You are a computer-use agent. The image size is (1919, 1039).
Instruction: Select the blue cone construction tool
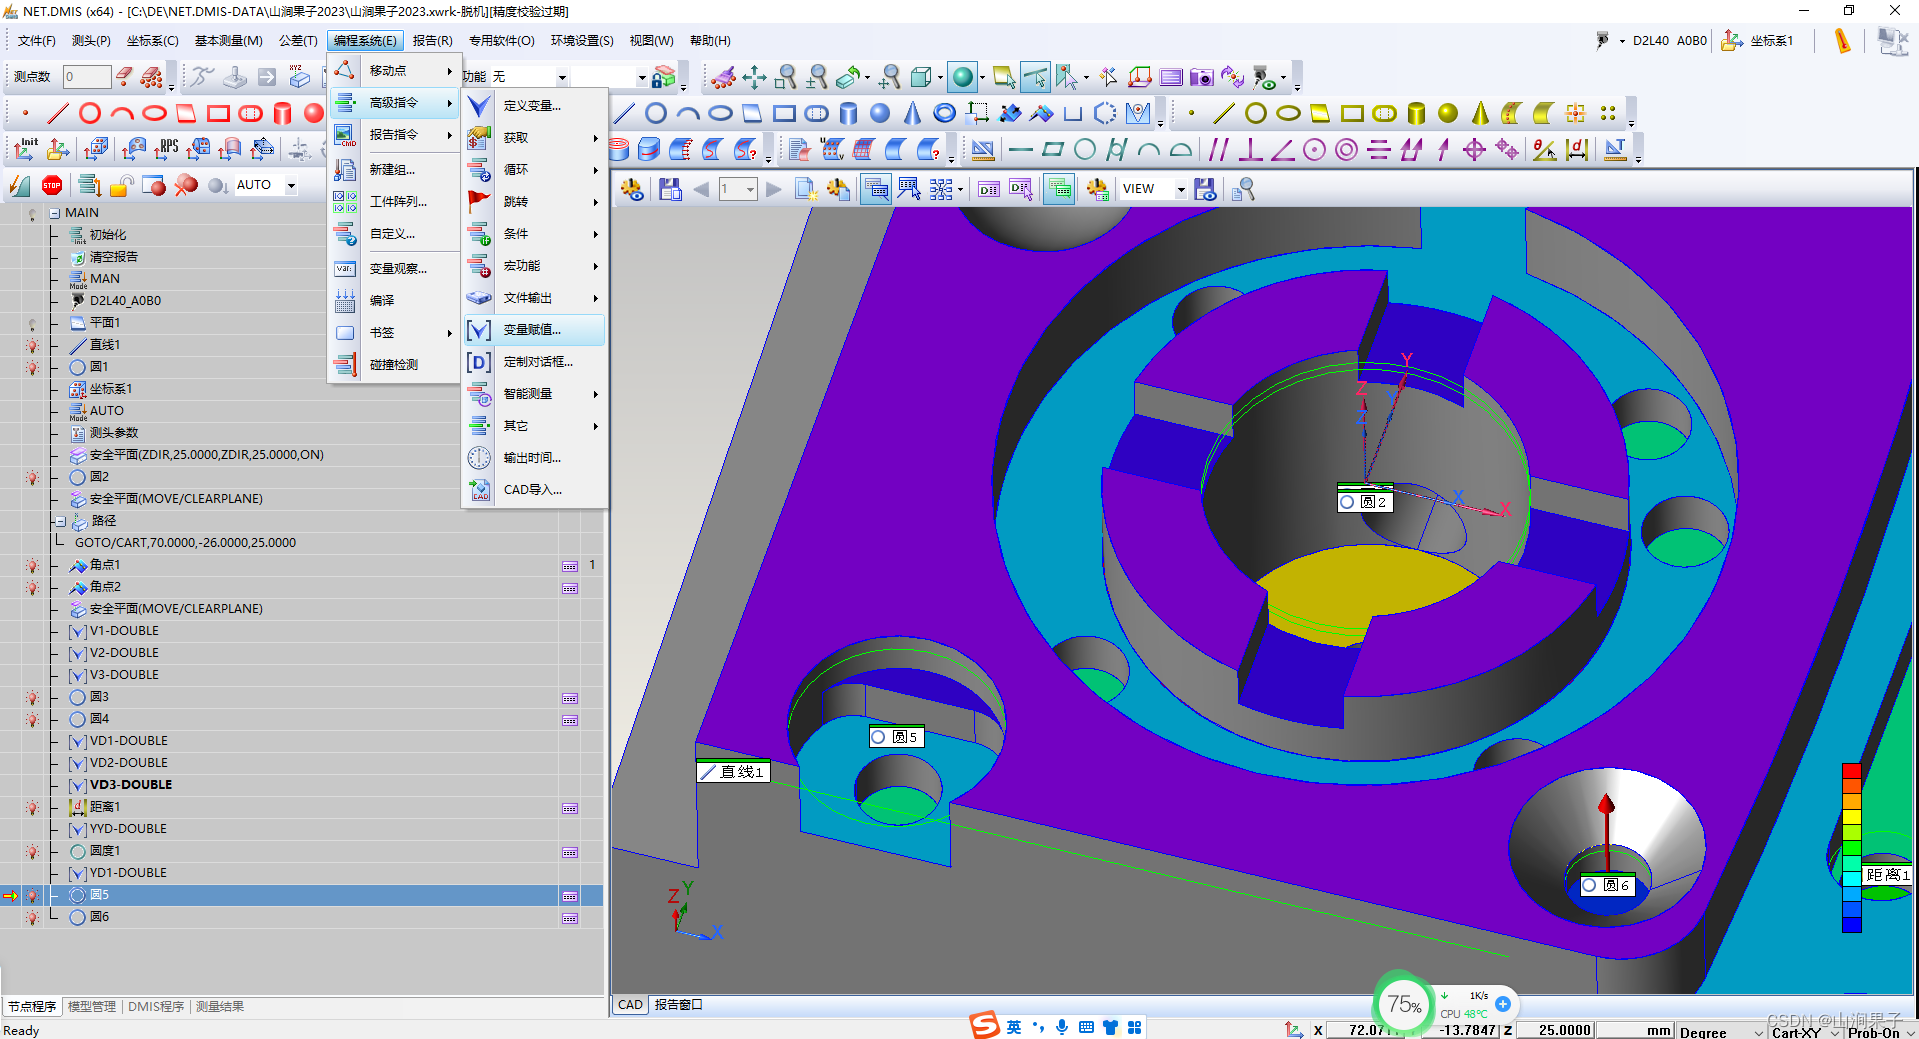(912, 113)
